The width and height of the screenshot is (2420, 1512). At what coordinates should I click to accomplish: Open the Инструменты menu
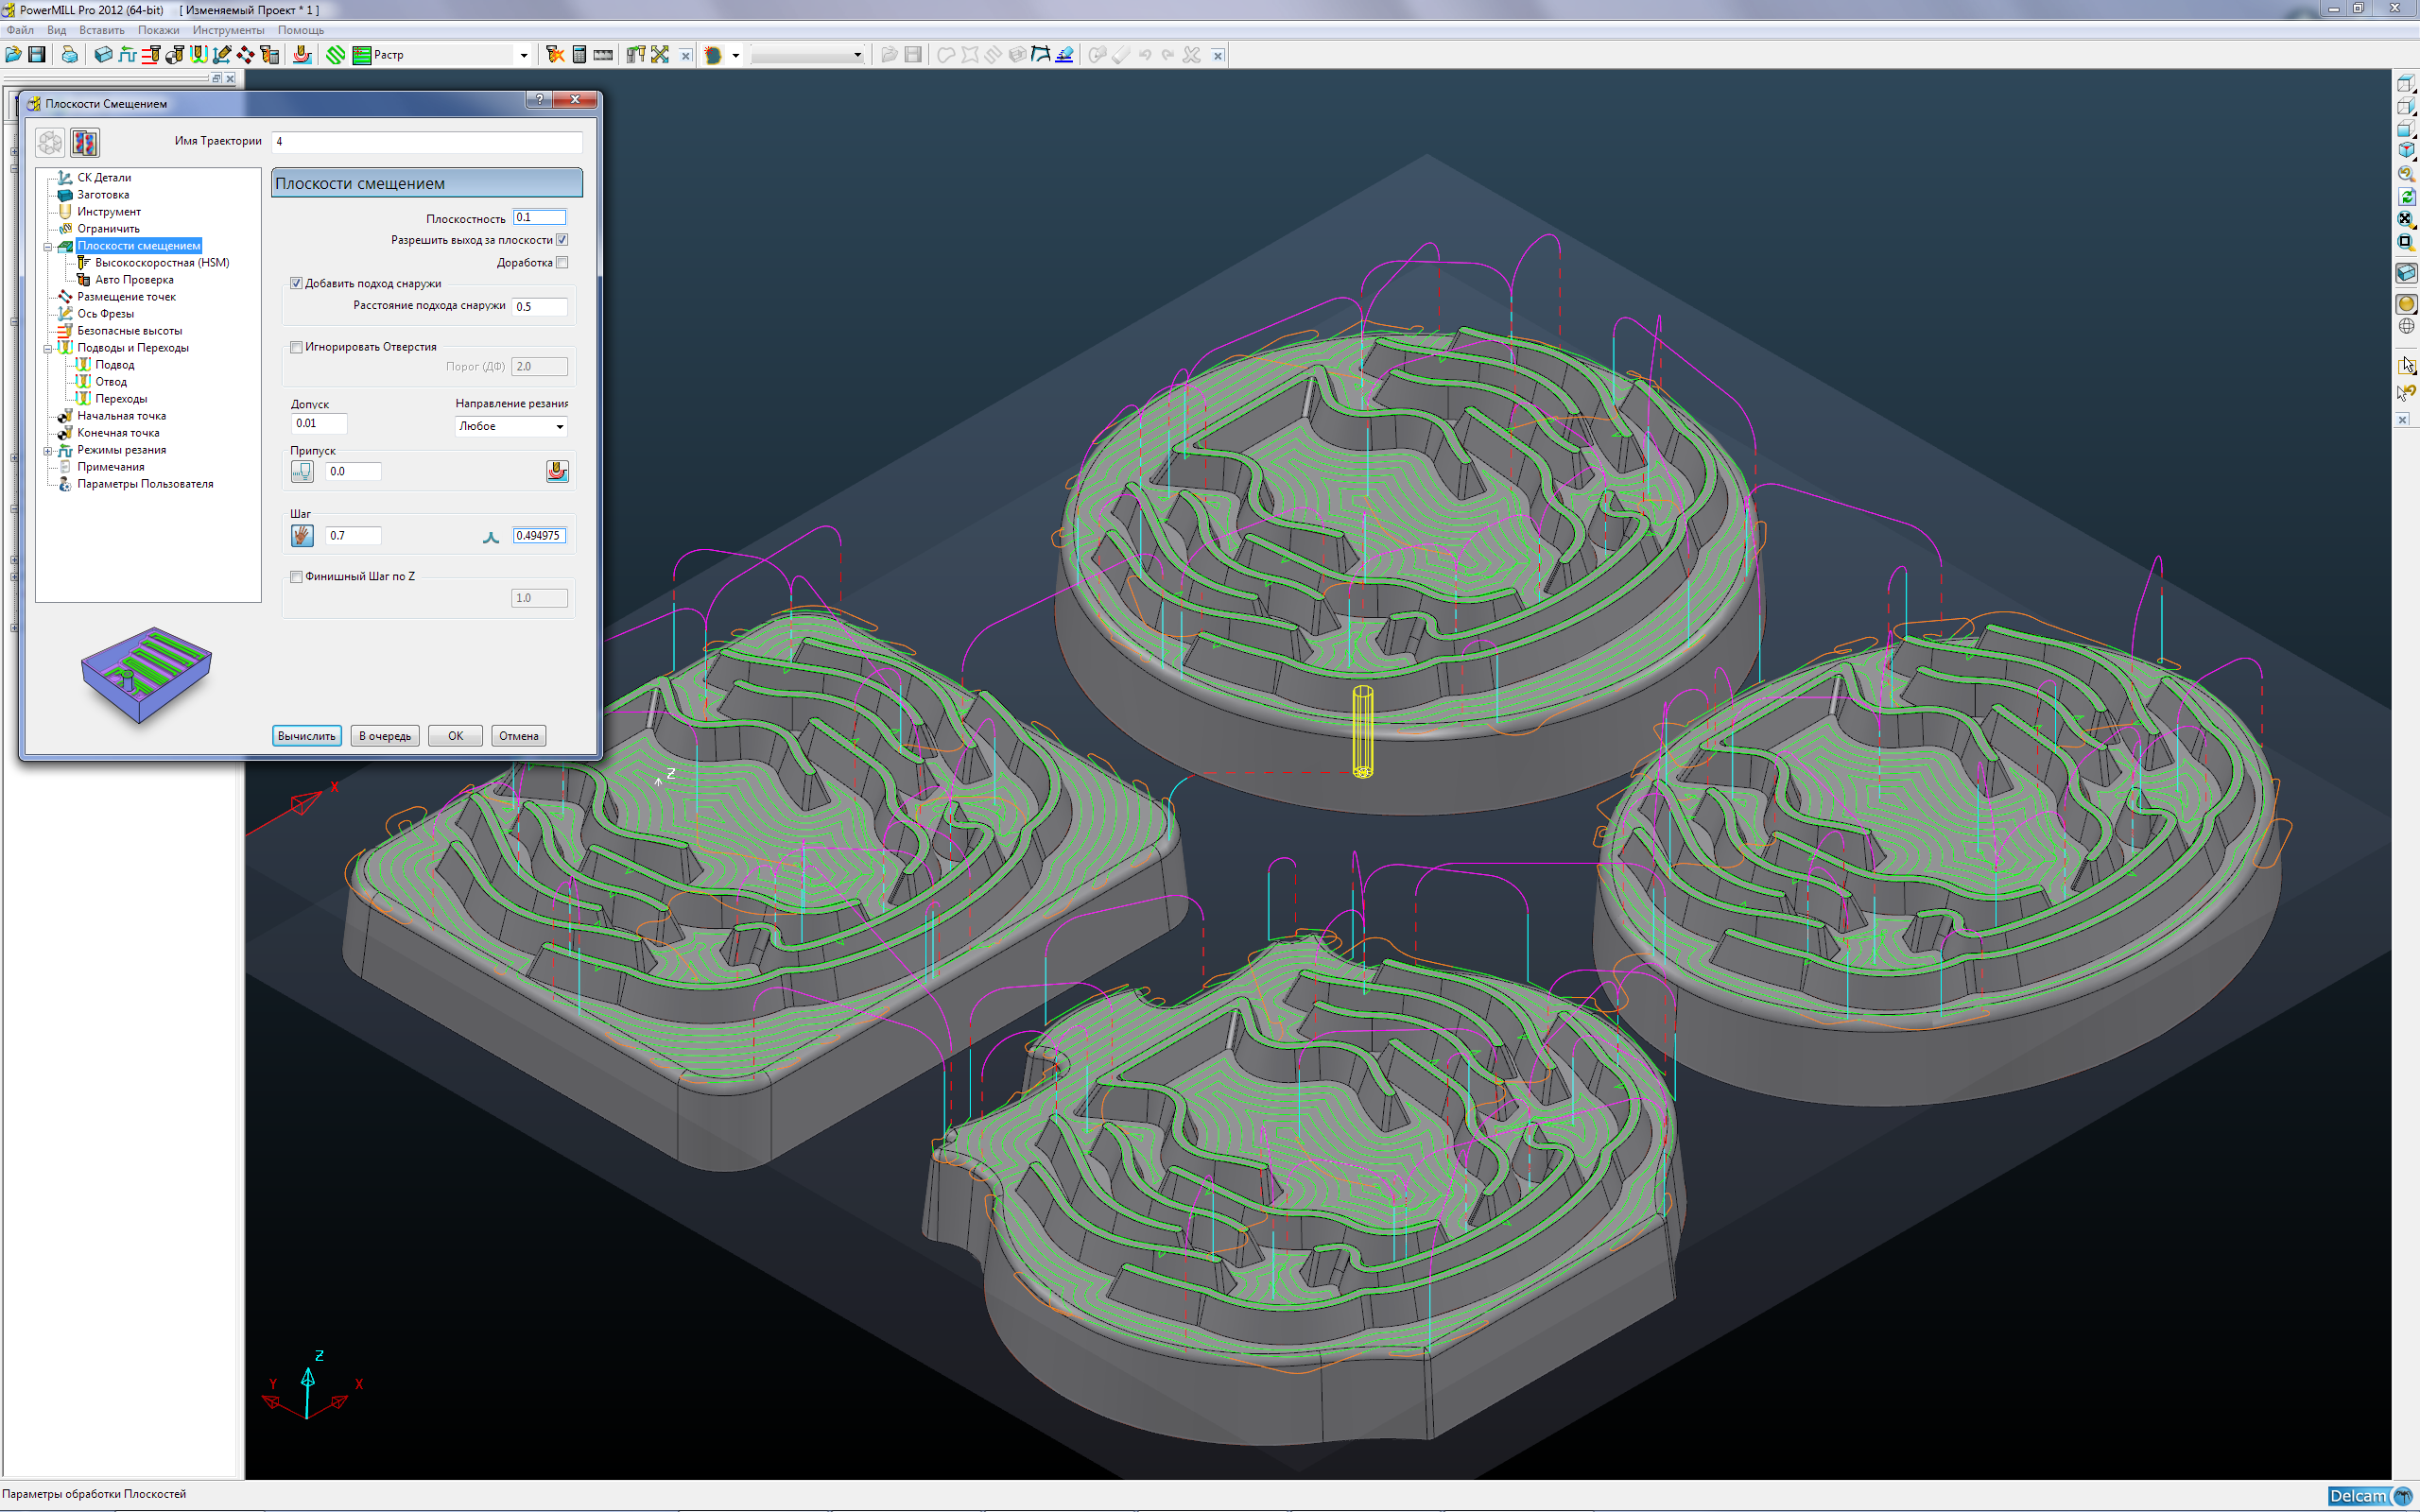pos(228,30)
